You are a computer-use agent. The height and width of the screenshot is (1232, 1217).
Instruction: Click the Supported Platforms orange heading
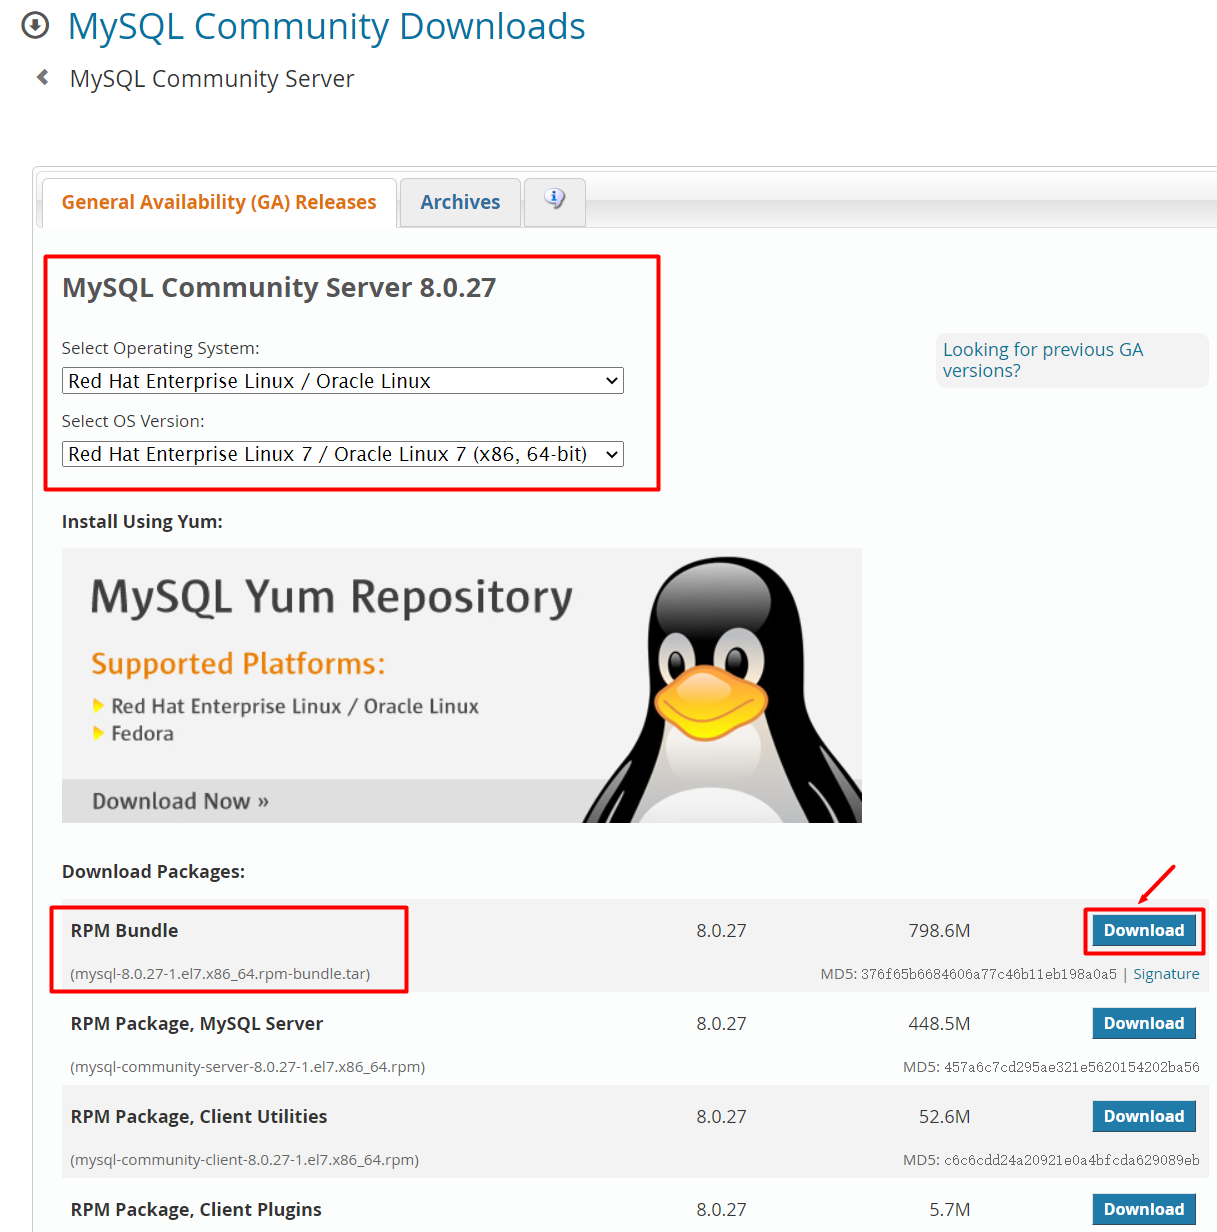(x=238, y=664)
